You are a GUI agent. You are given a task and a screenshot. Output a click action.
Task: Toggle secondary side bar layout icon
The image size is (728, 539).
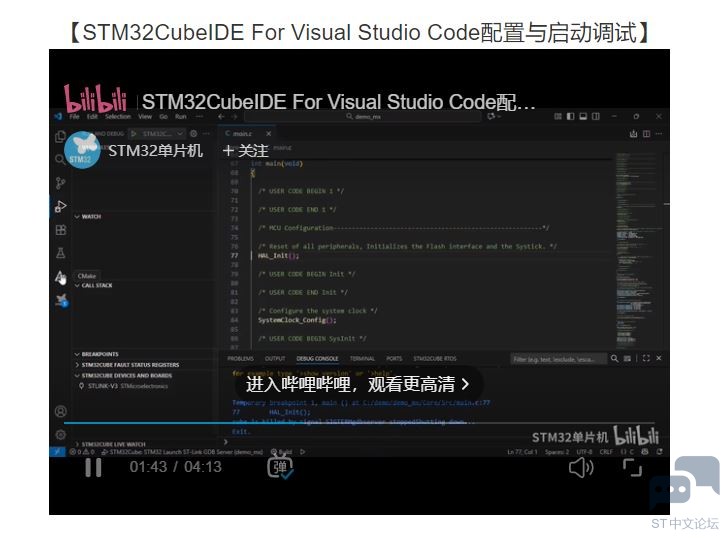(x=596, y=116)
